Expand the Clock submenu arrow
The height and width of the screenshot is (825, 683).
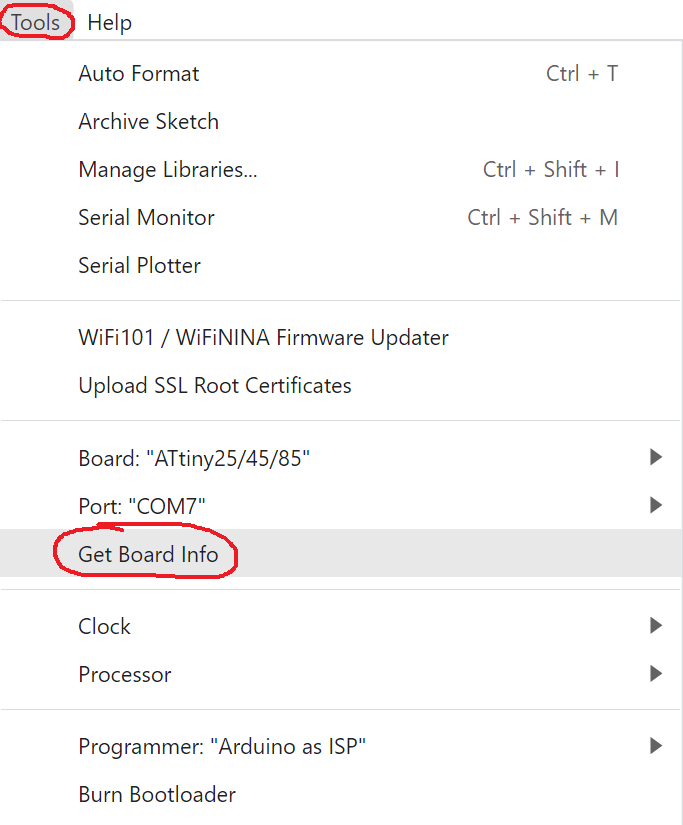(656, 627)
